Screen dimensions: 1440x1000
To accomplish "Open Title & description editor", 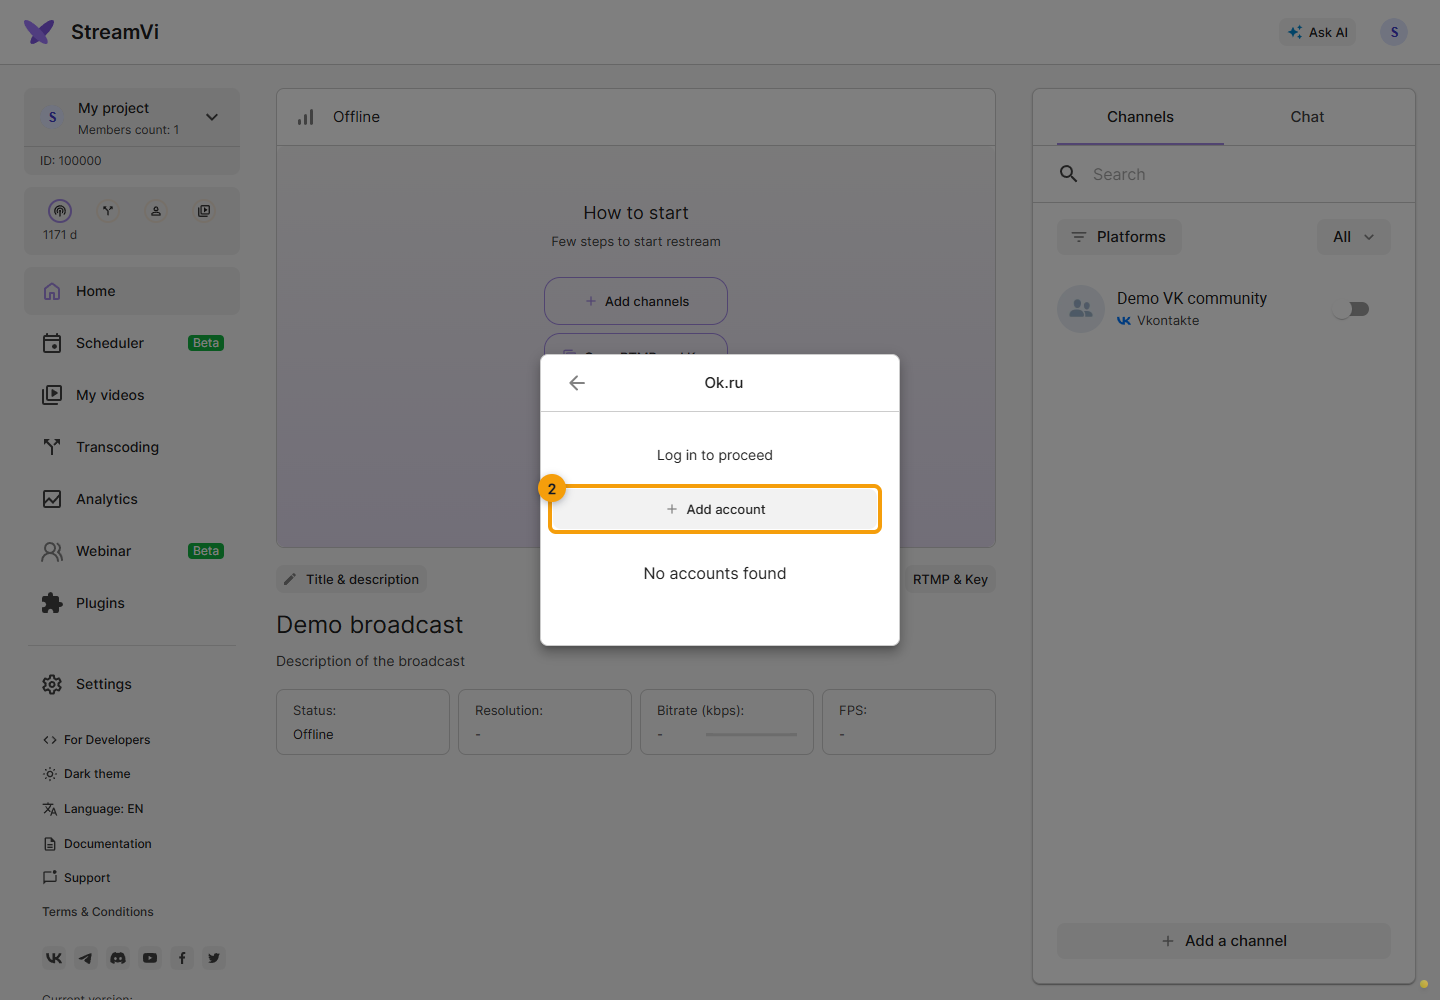I will pos(351,579).
